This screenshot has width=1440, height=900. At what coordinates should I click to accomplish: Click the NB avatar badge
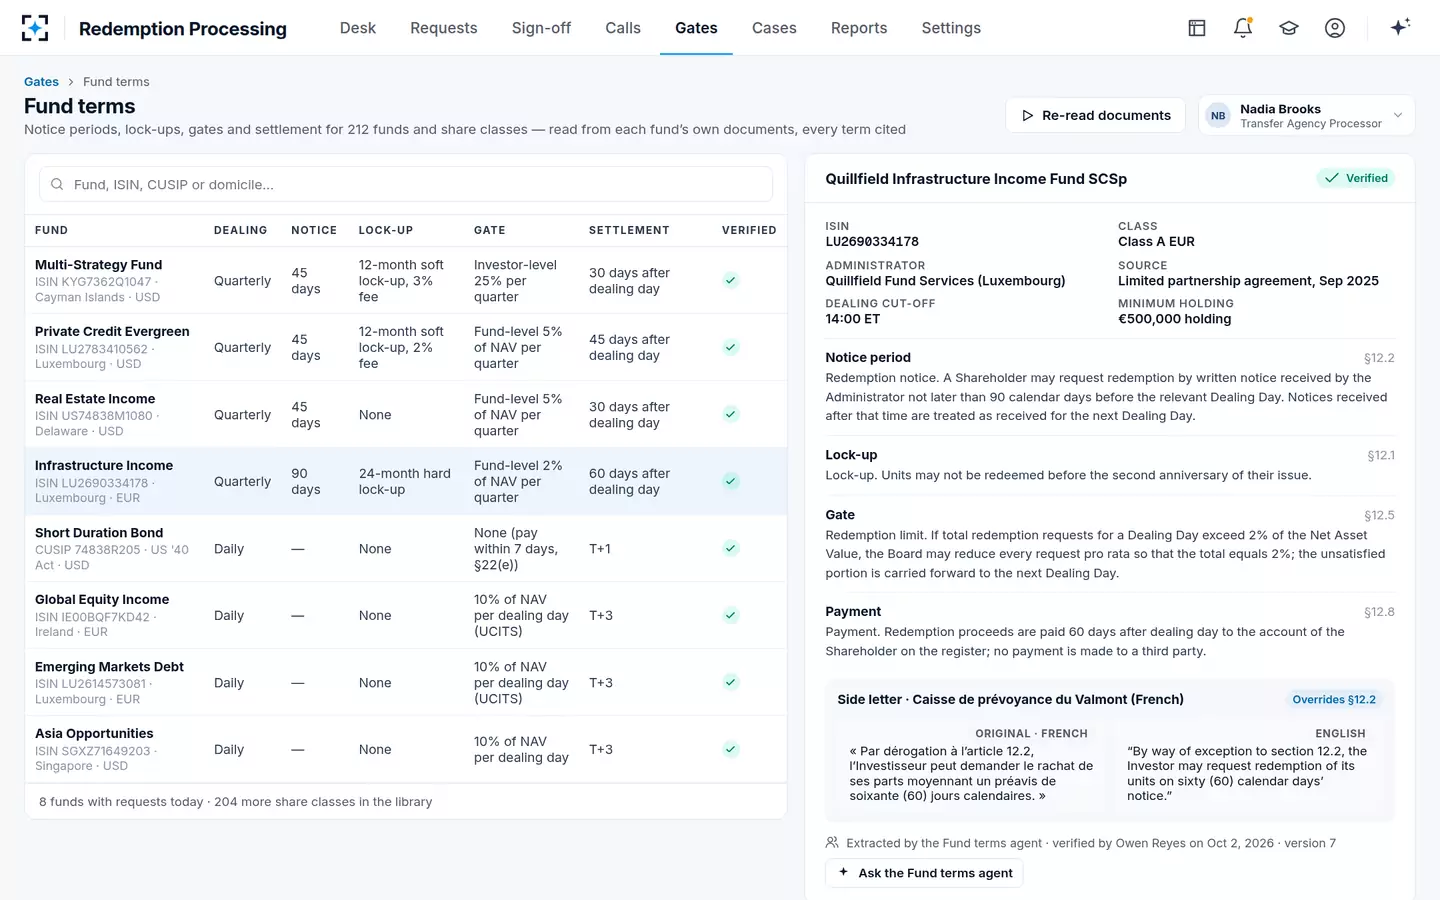click(x=1218, y=115)
